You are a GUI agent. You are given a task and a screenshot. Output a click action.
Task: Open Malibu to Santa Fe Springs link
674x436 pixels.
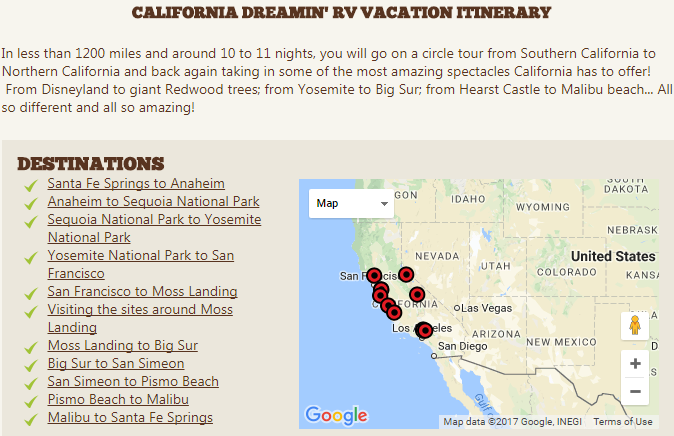(130, 418)
